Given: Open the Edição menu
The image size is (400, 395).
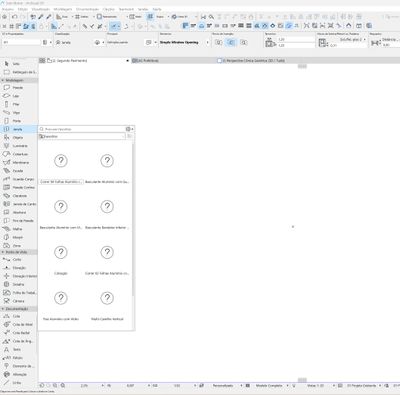Looking at the screenshot, I should (23, 9).
